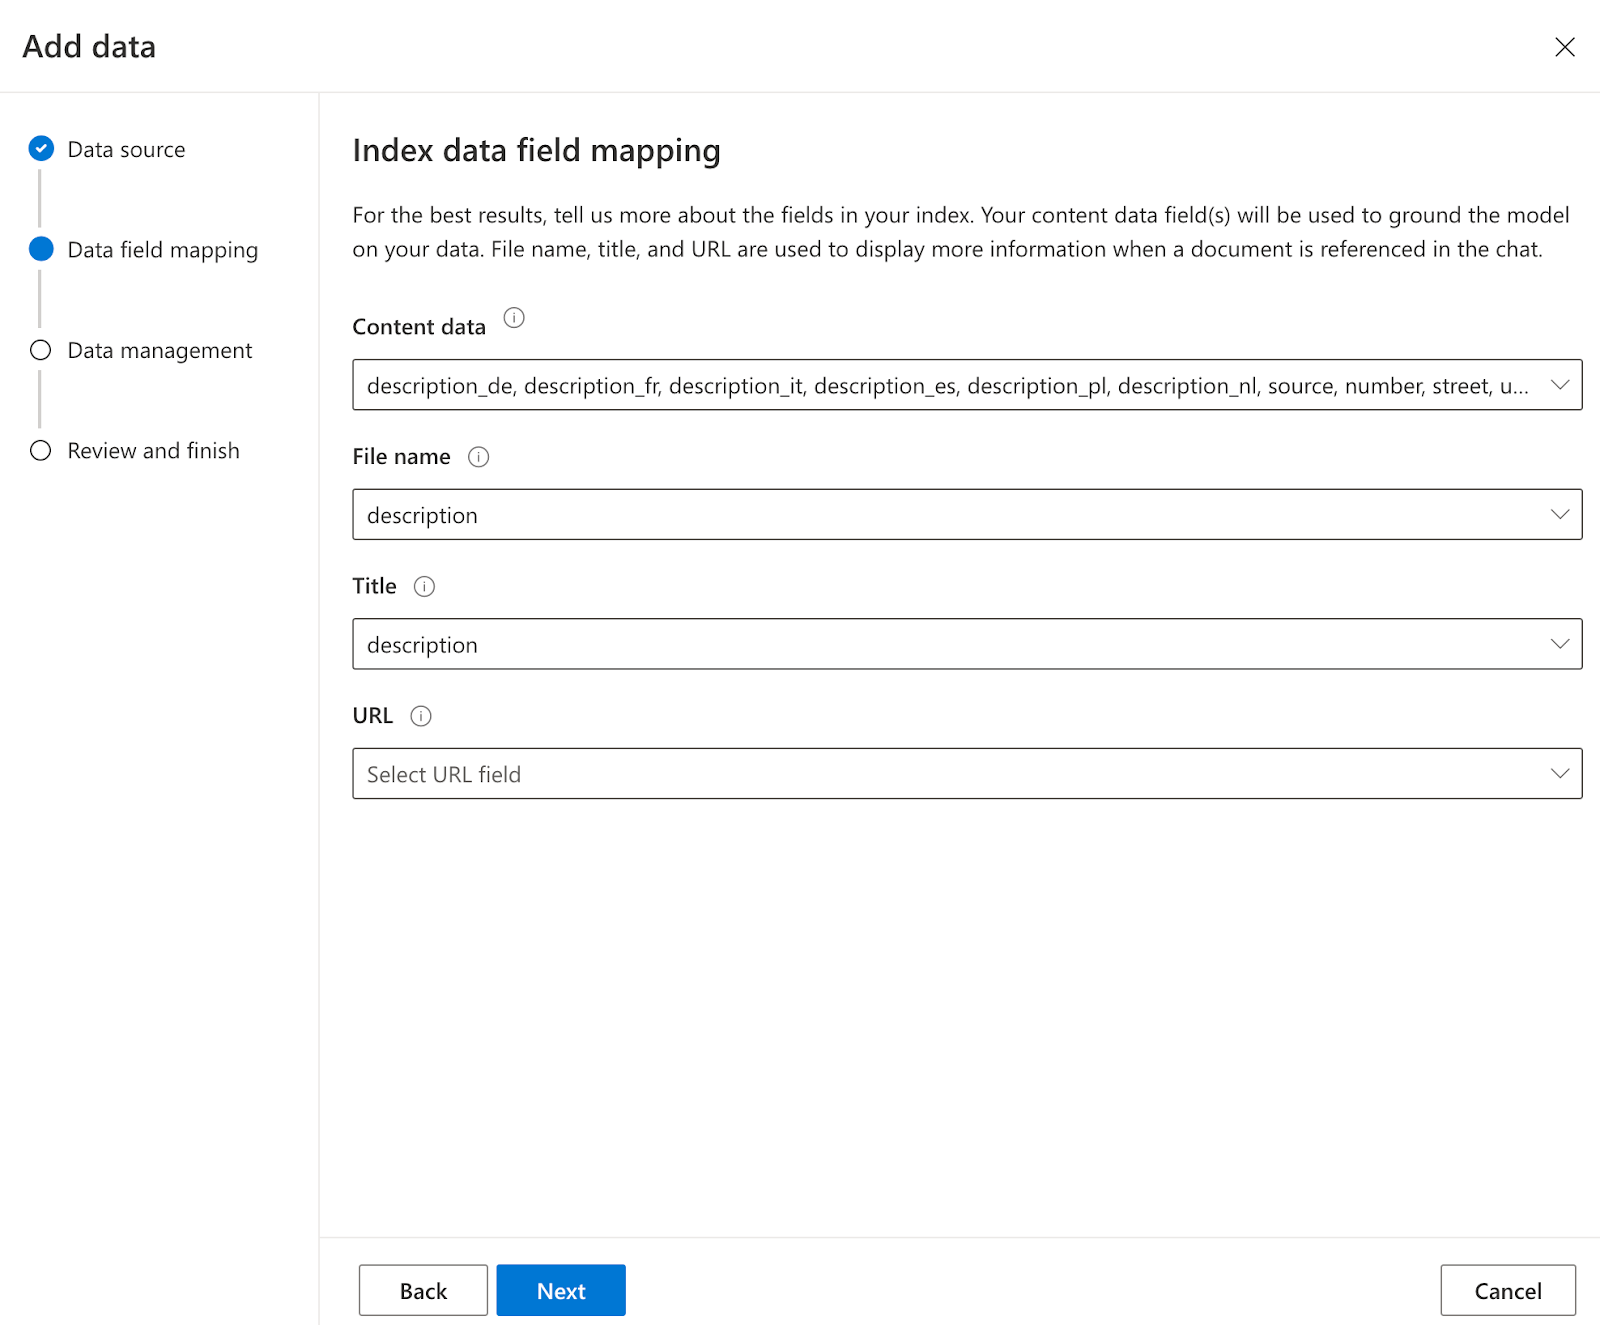The width and height of the screenshot is (1600, 1325).
Task: Click Data management step circle
Action: [41, 350]
